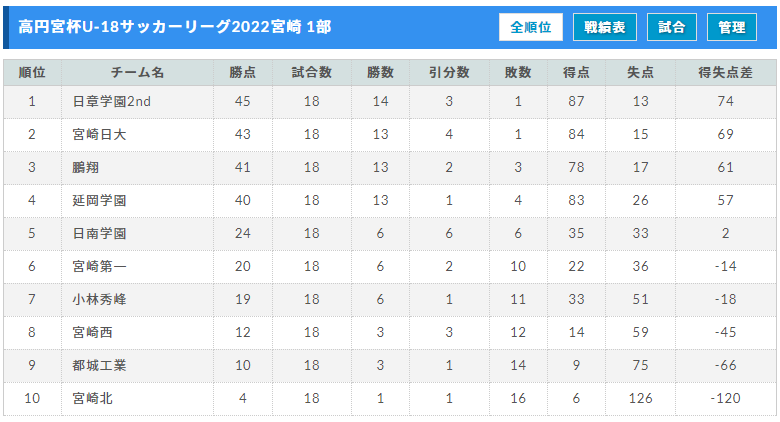Open the 全順位 tab
This screenshot has height=422, width=780.
(x=531, y=27)
